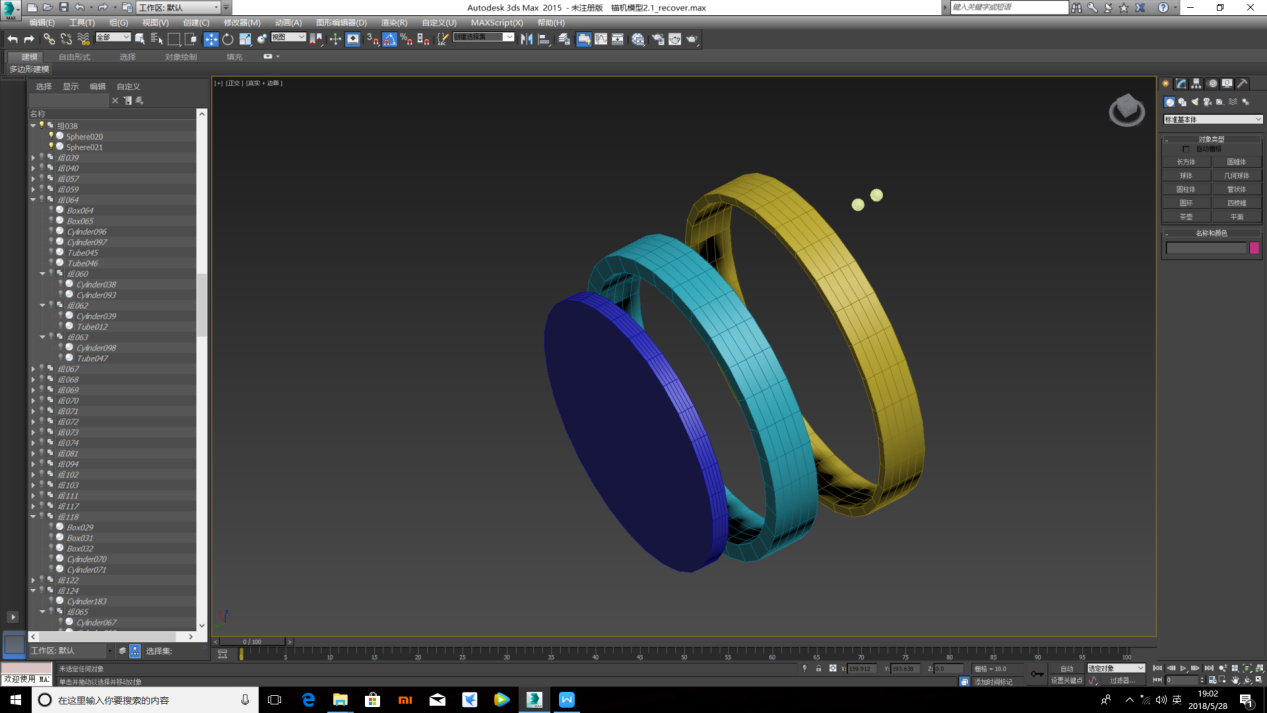Open the 标准基本体 dropdown
The height and width of the screenshot is (713, 1267).
coord(1212,120)
